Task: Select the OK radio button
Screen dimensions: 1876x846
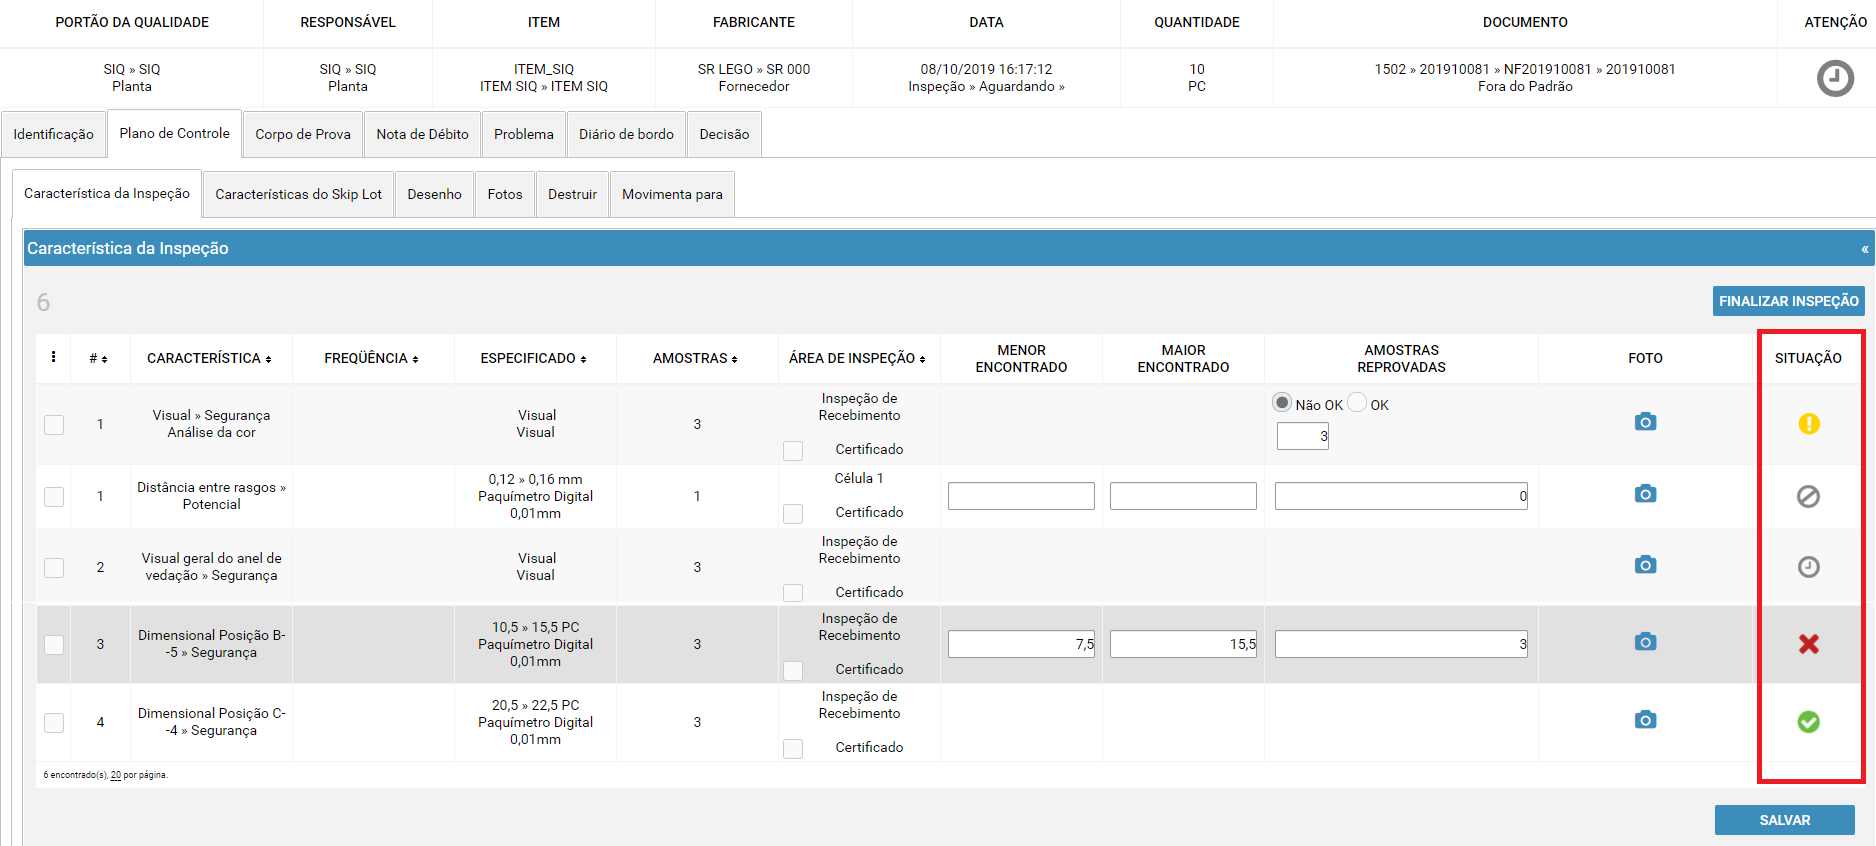Action: (1357, 402)
